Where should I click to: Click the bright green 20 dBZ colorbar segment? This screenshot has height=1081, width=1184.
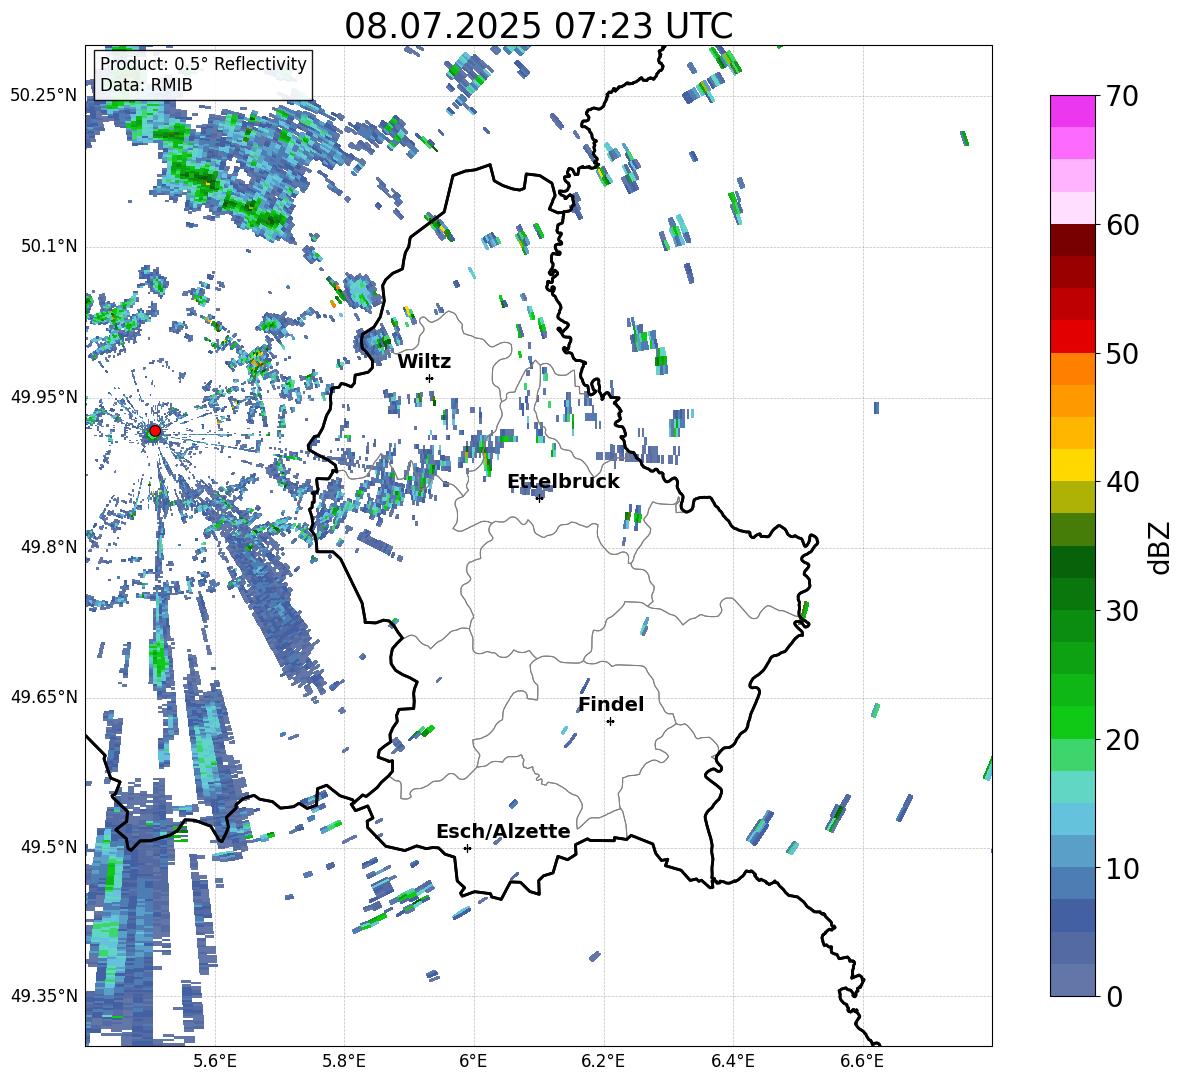point(1072,722)
